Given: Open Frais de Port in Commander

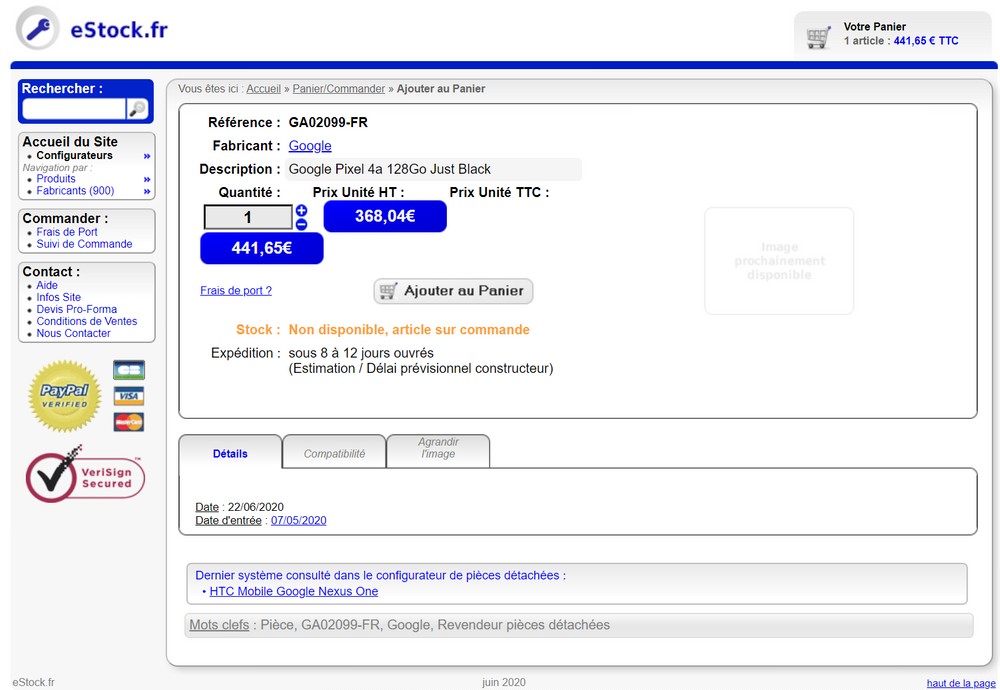Looking at the screenshot, I should click(67, 232).
